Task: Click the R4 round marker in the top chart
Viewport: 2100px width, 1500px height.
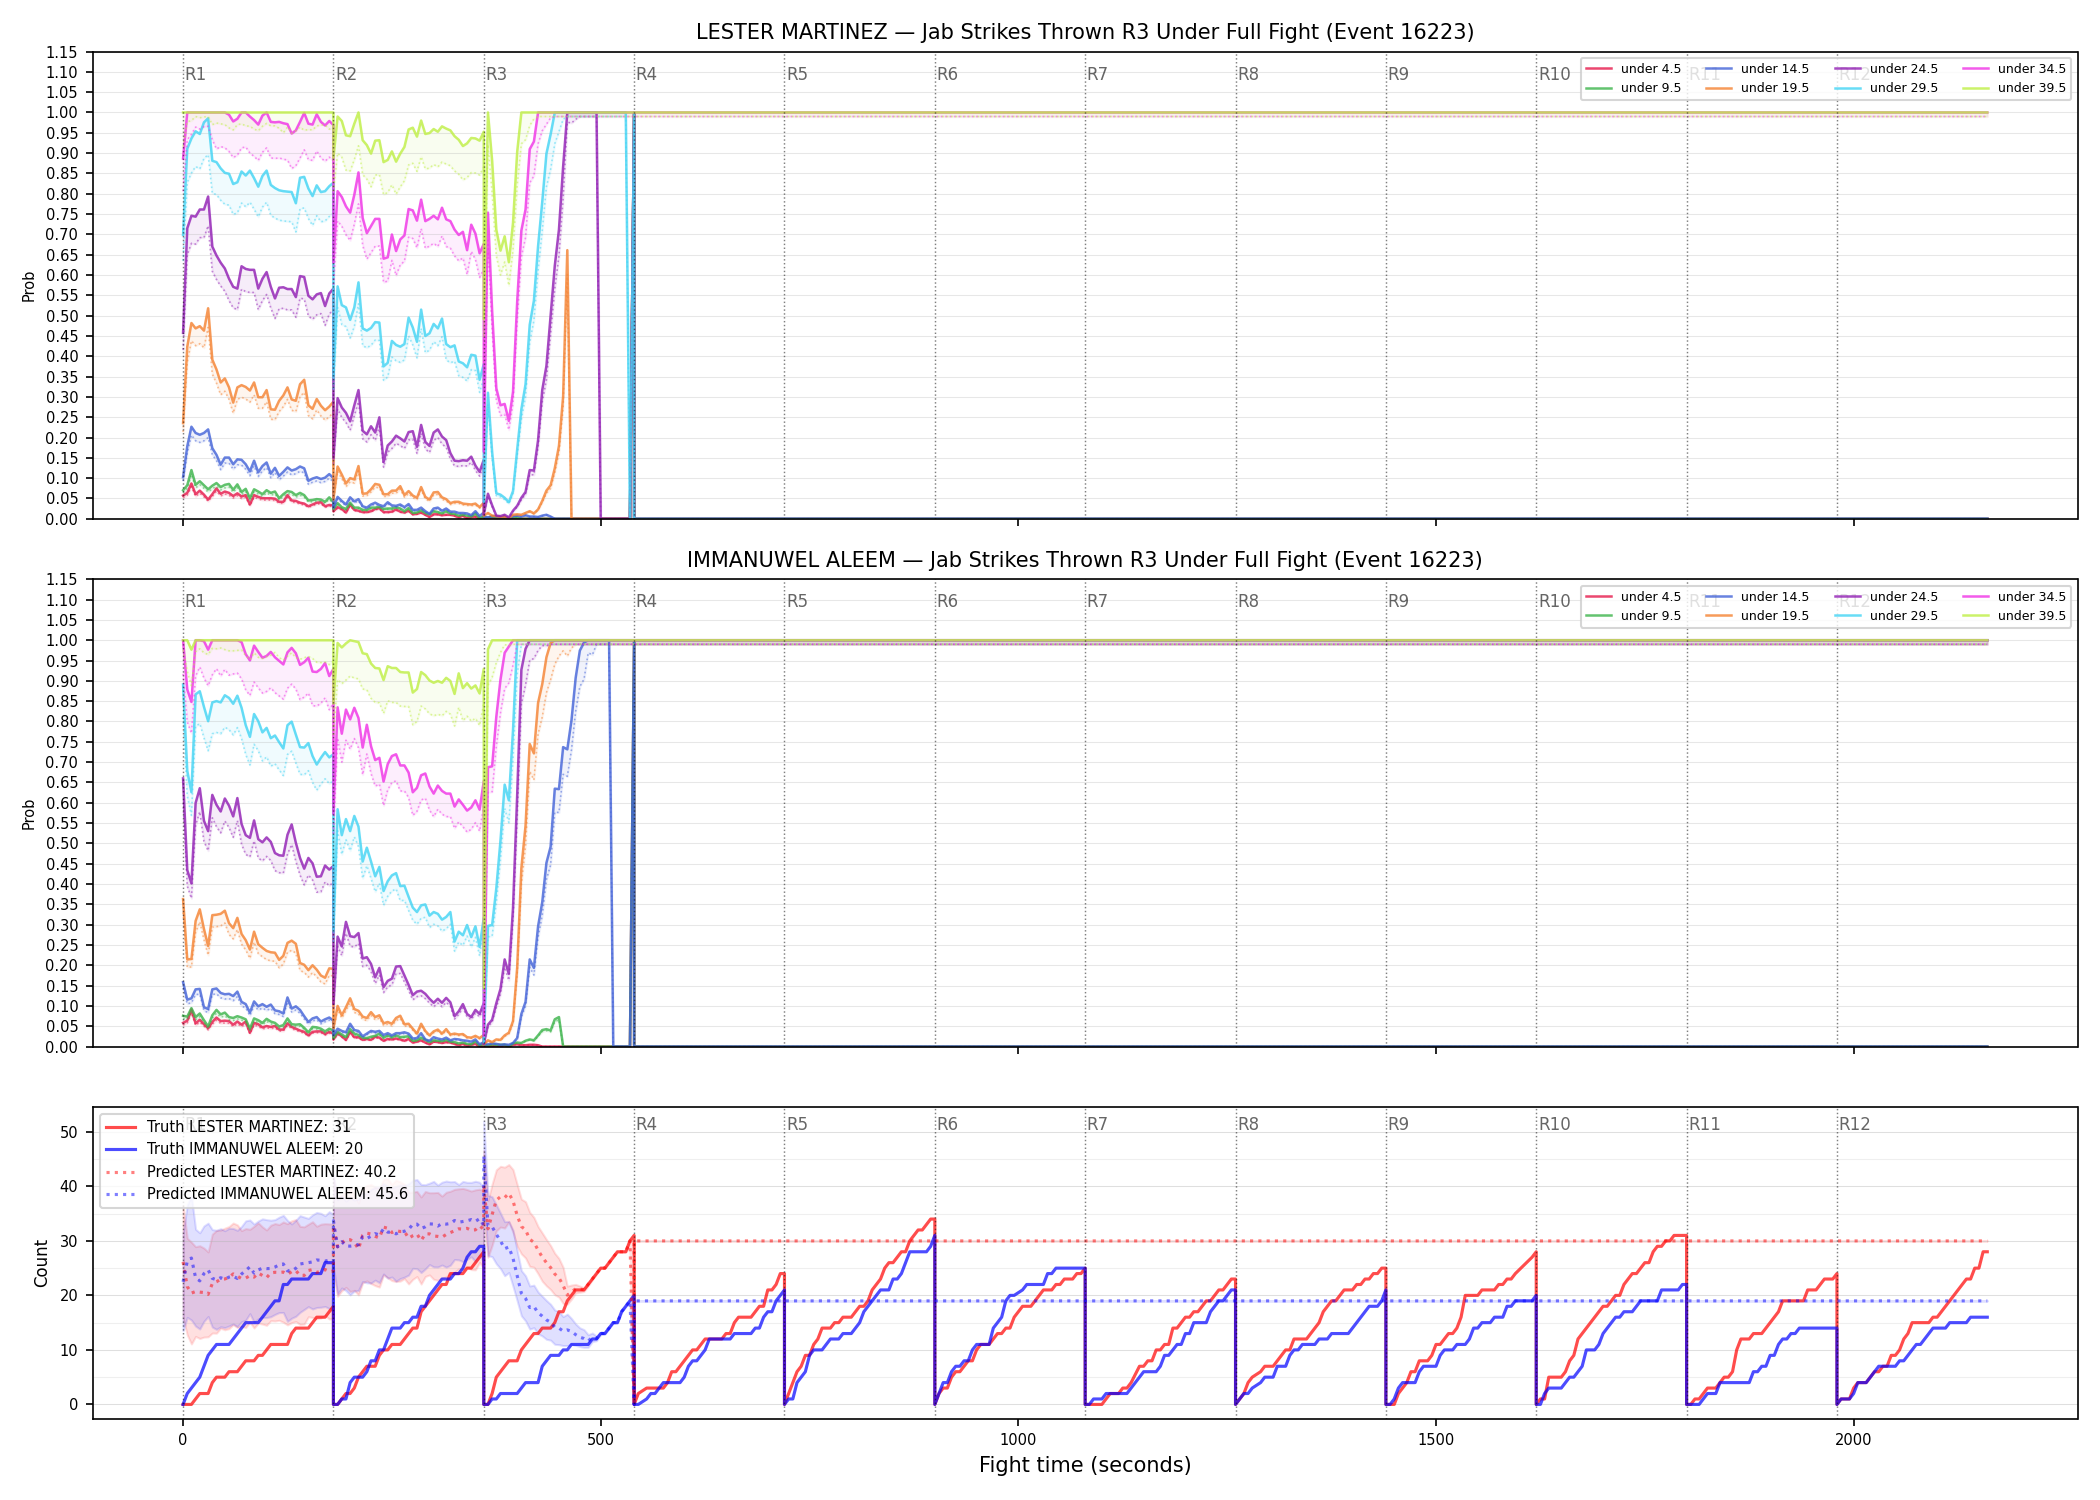Action: click(x=646, y=74)
